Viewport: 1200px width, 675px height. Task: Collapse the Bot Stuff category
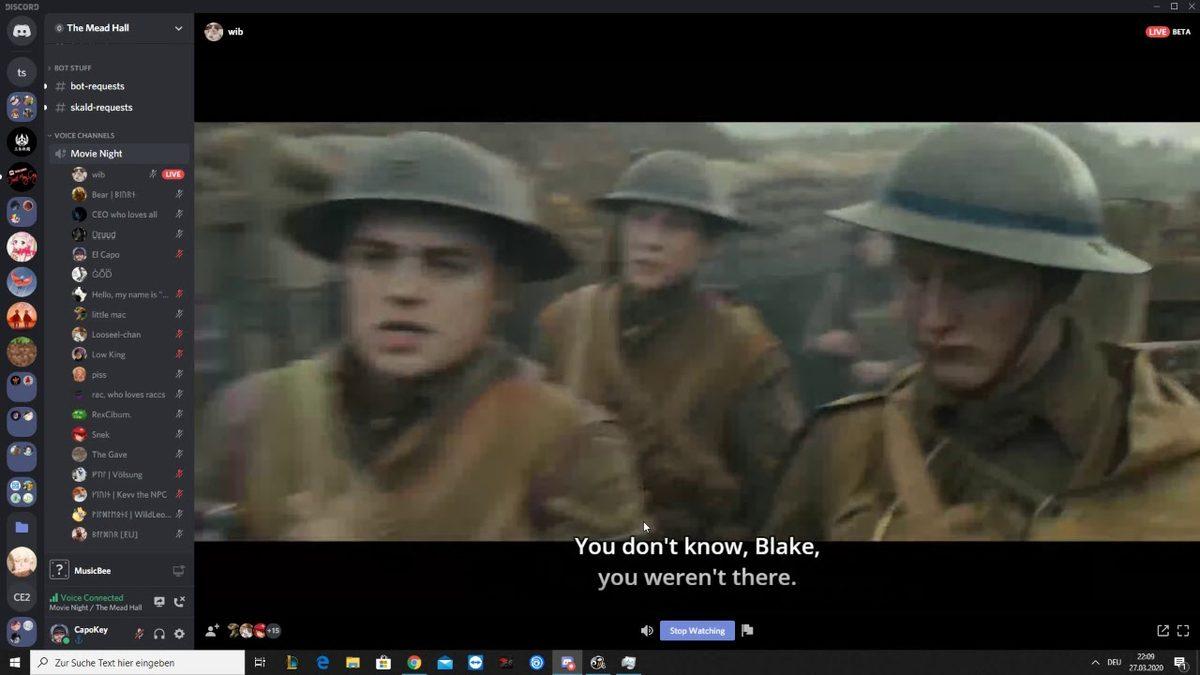coord(72,68)
